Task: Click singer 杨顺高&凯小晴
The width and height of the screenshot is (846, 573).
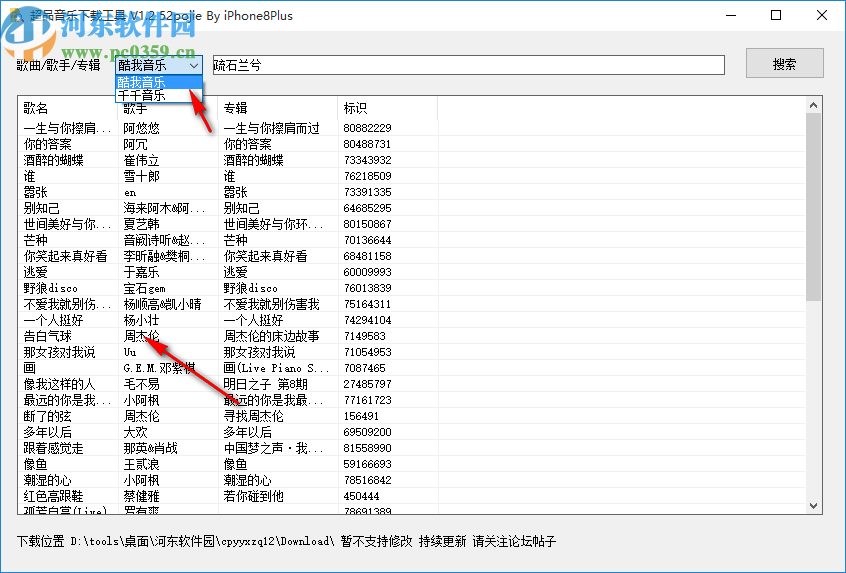Action: (x=162, y=304)
